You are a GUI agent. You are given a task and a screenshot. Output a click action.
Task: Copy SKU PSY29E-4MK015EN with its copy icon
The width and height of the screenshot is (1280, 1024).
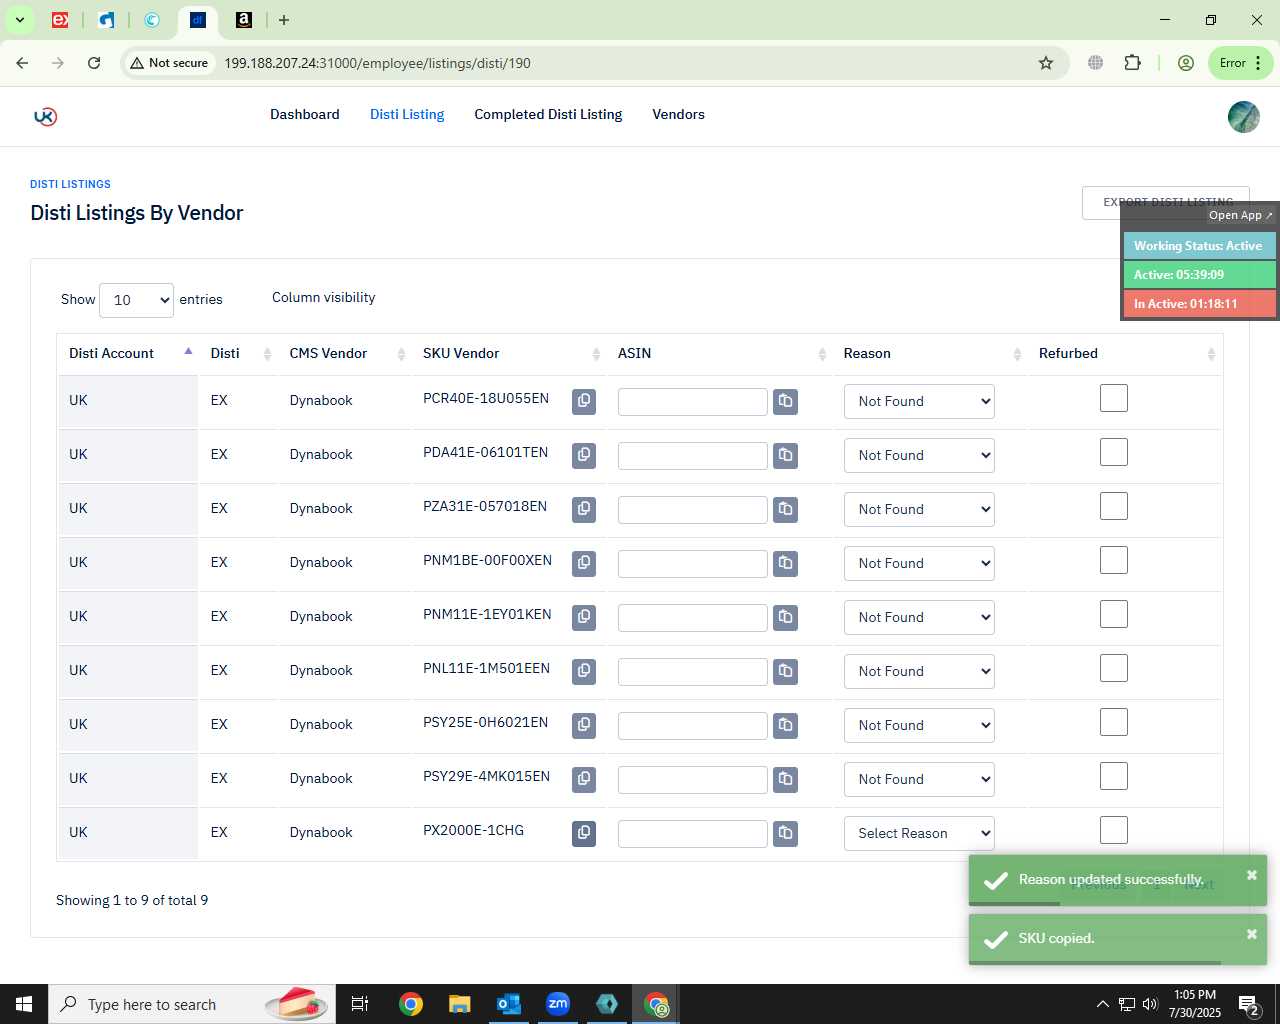[x=584, y=779]
